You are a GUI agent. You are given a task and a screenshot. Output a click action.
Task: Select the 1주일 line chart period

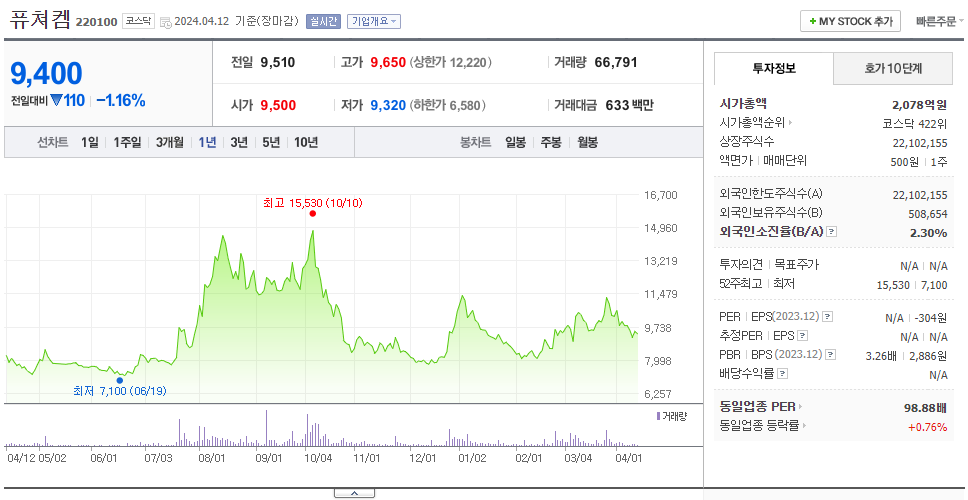pyautogui.click(x=127, y=143)
